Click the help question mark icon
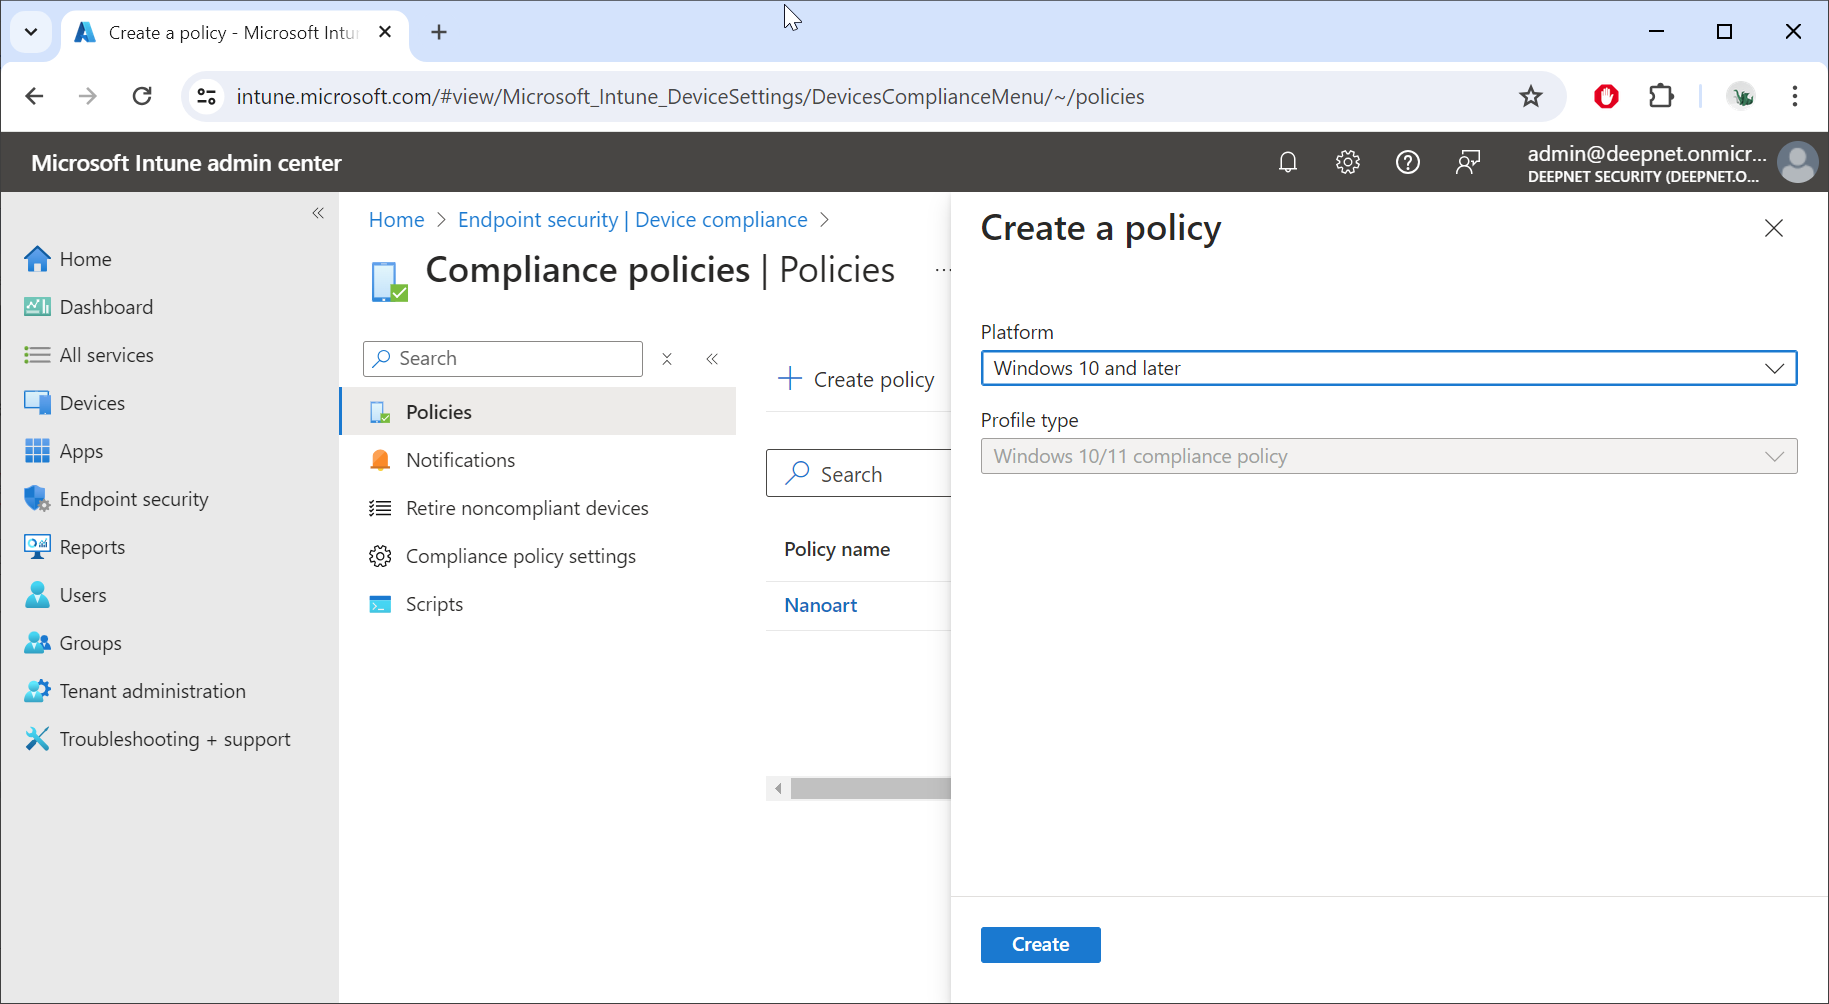The height and width of the screenshot is (1004, 1829). click(1408, 162)
